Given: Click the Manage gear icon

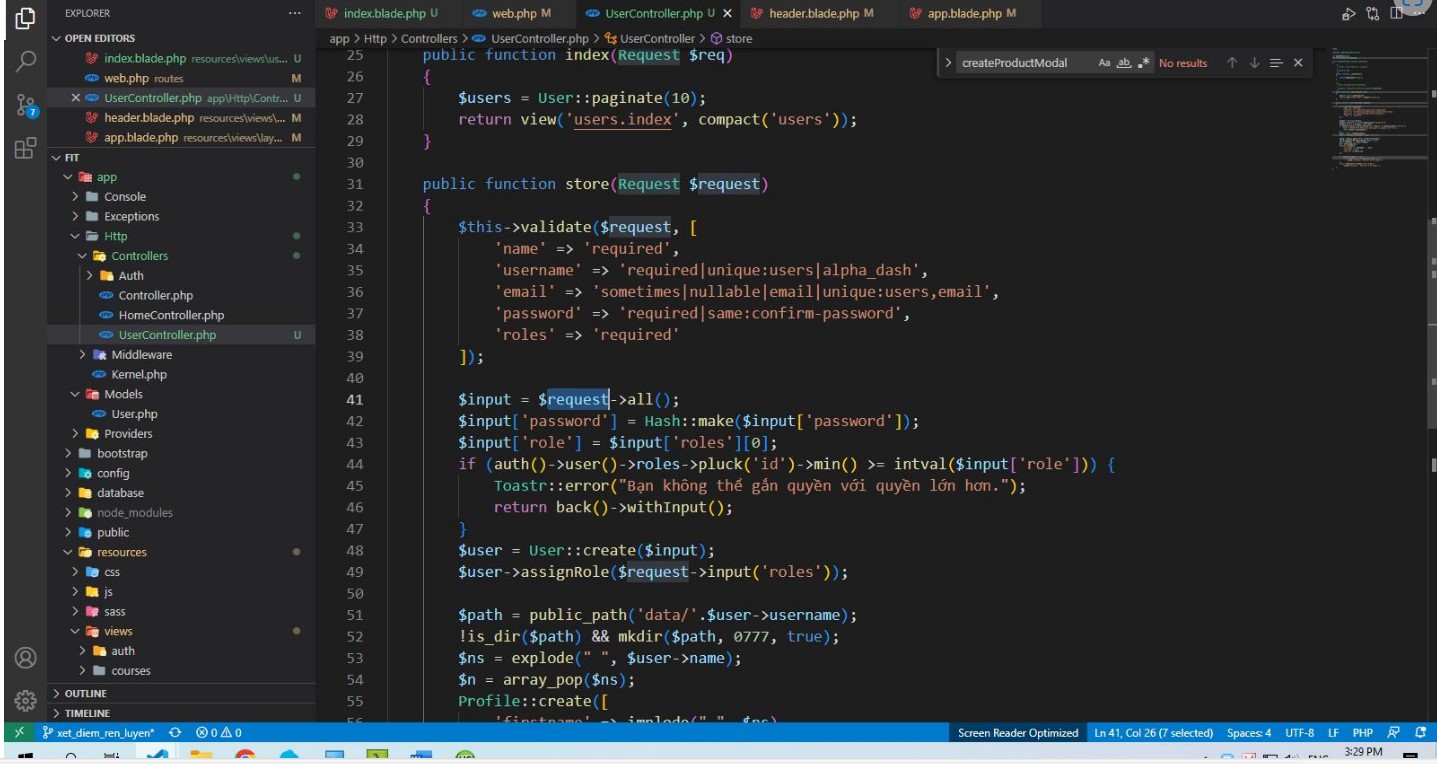Looking at the screenshot, I should tap(26, 700).
